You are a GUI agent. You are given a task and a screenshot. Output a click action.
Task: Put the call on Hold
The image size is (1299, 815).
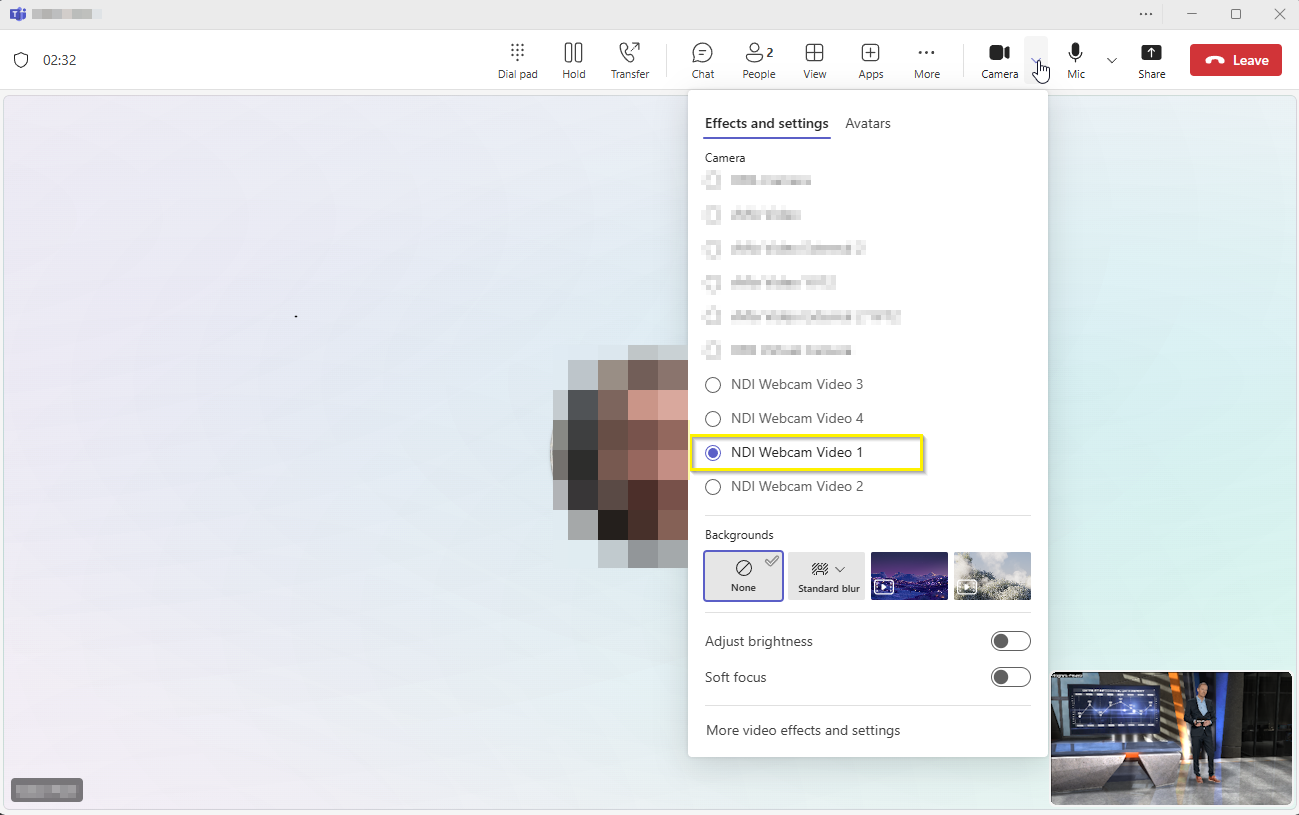pos(573,60)
